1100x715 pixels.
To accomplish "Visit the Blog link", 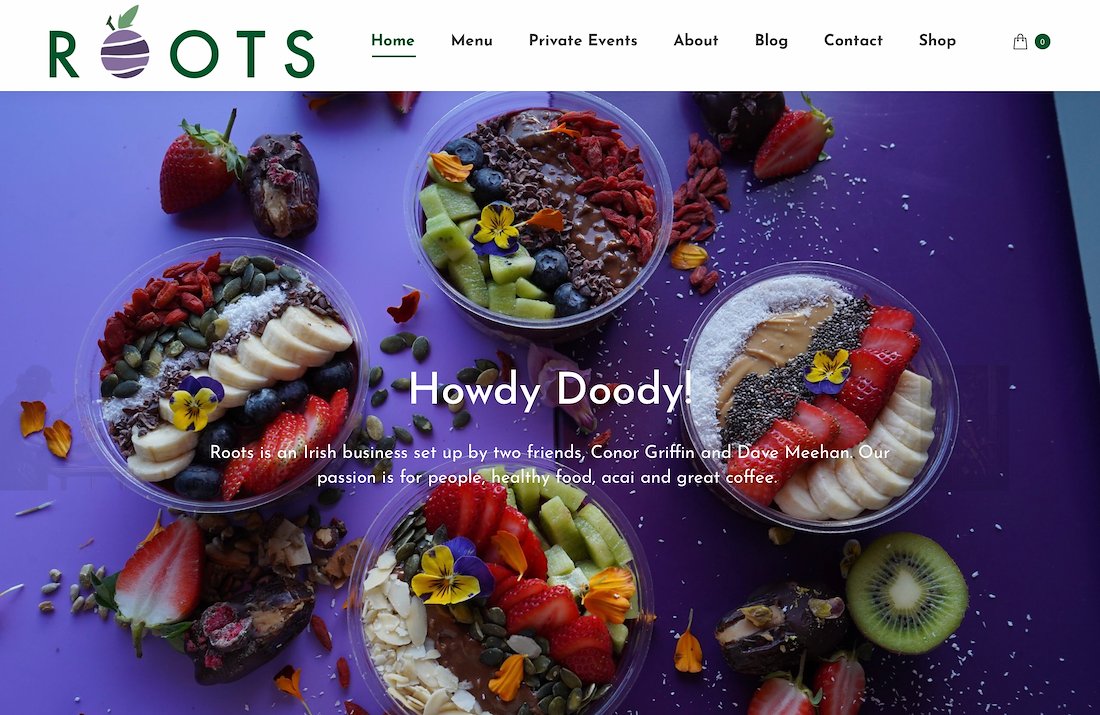I will pos(771,41).
